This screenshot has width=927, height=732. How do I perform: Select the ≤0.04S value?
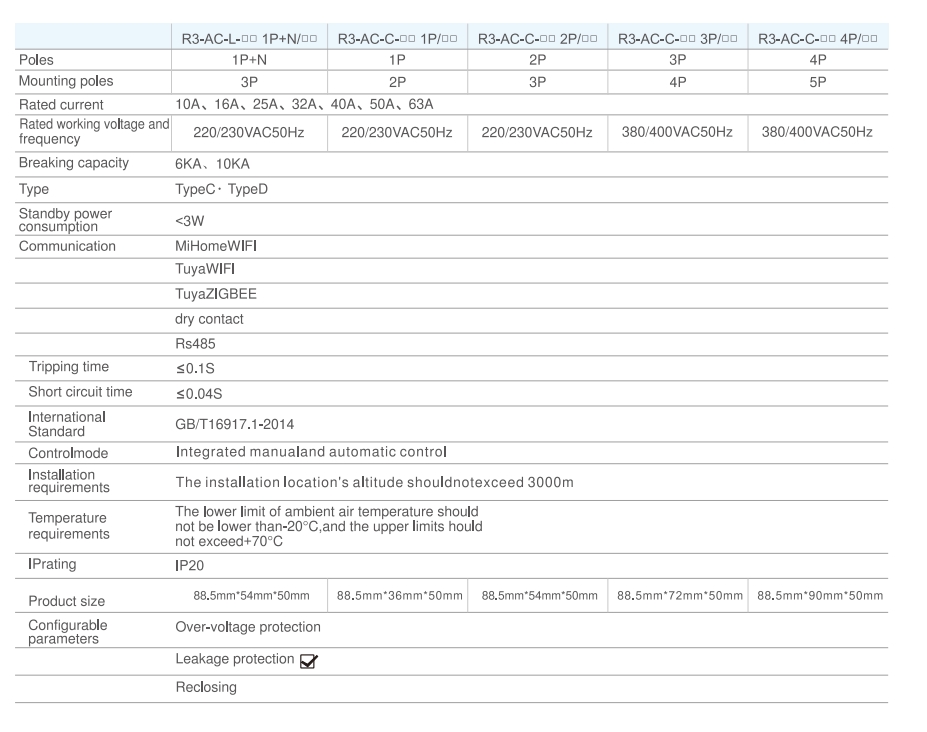pyautogui.click(x=199, y=394)
